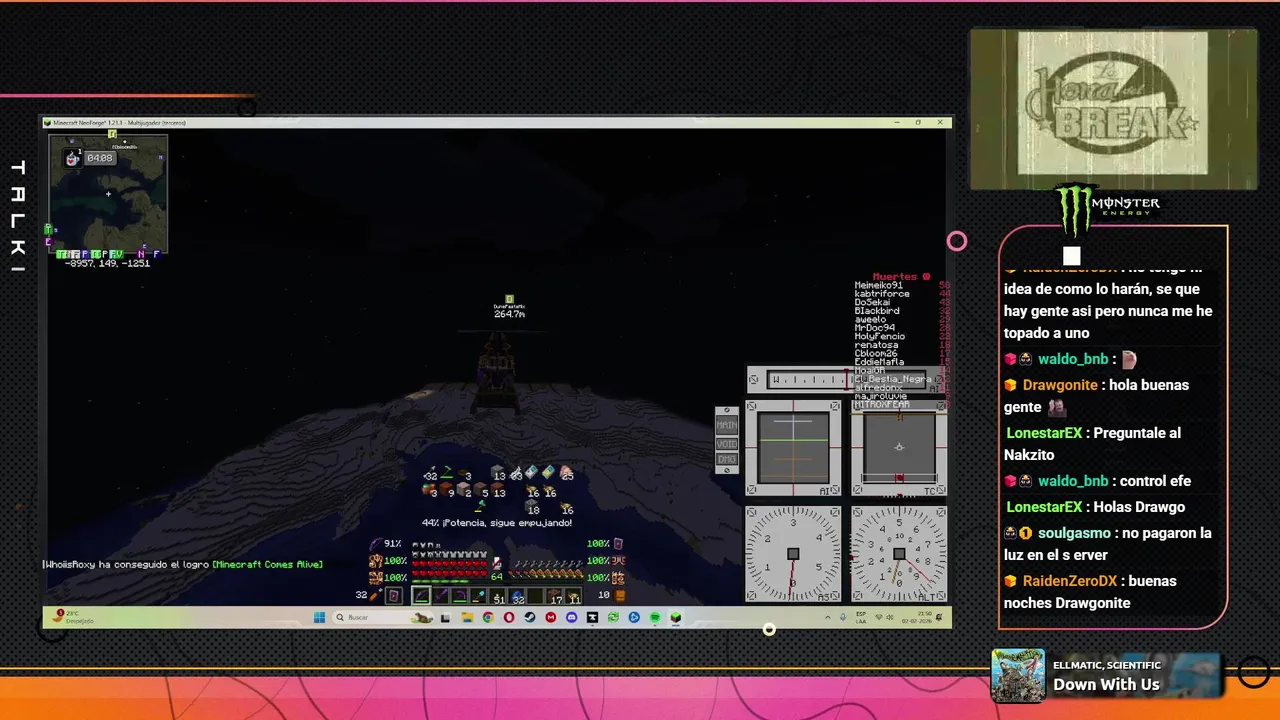
Task: Open the notification bell in tray
Action: coord(939,617)
